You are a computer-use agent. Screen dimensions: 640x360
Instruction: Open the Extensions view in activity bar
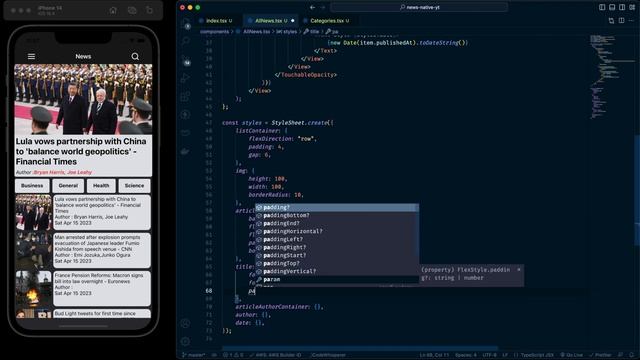(186, 96)
